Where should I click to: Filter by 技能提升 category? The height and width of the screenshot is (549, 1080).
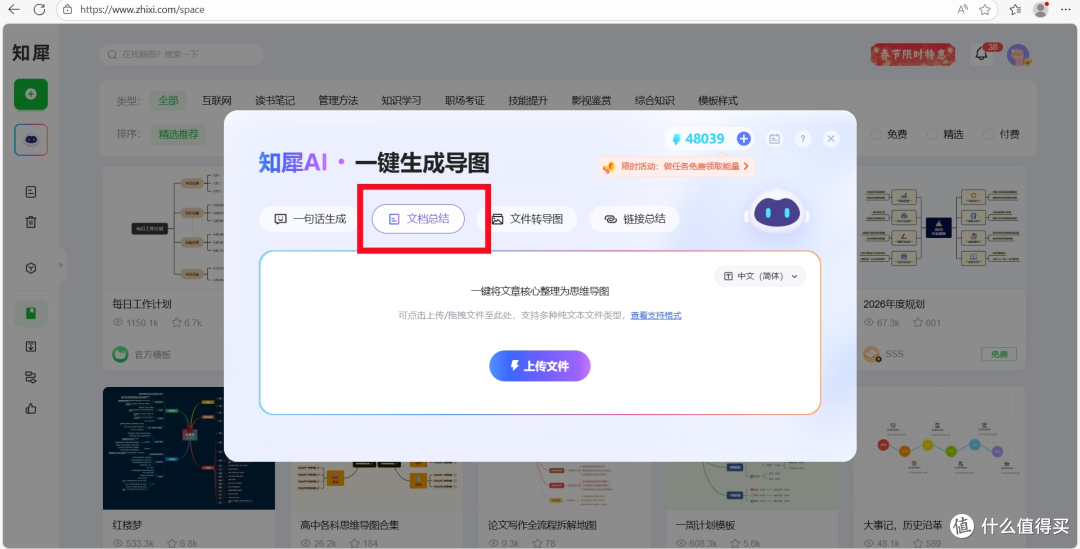[528, 101]
